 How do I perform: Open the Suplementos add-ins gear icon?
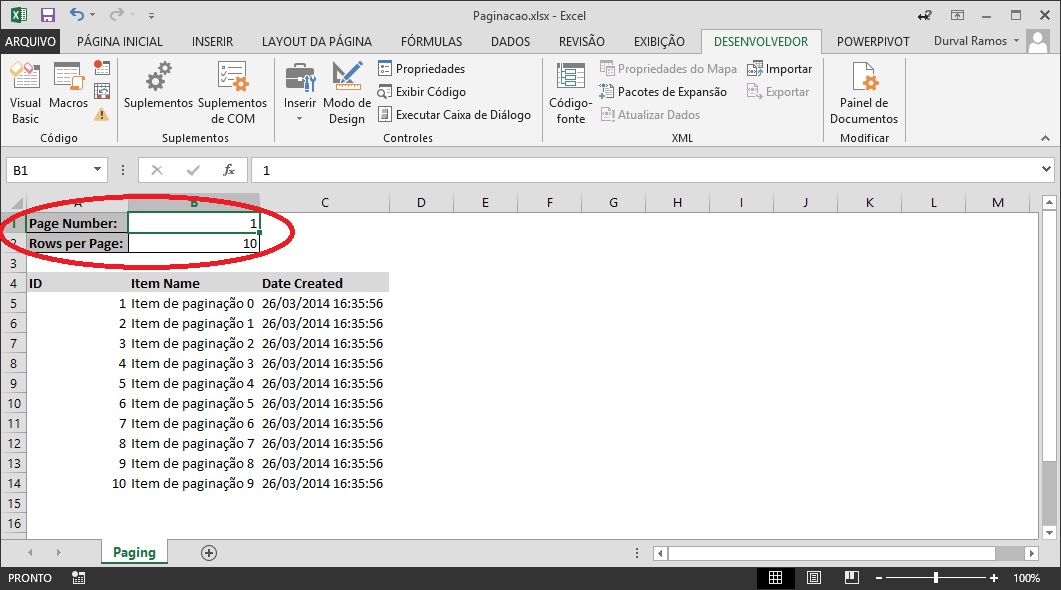[x=158, y=86]
